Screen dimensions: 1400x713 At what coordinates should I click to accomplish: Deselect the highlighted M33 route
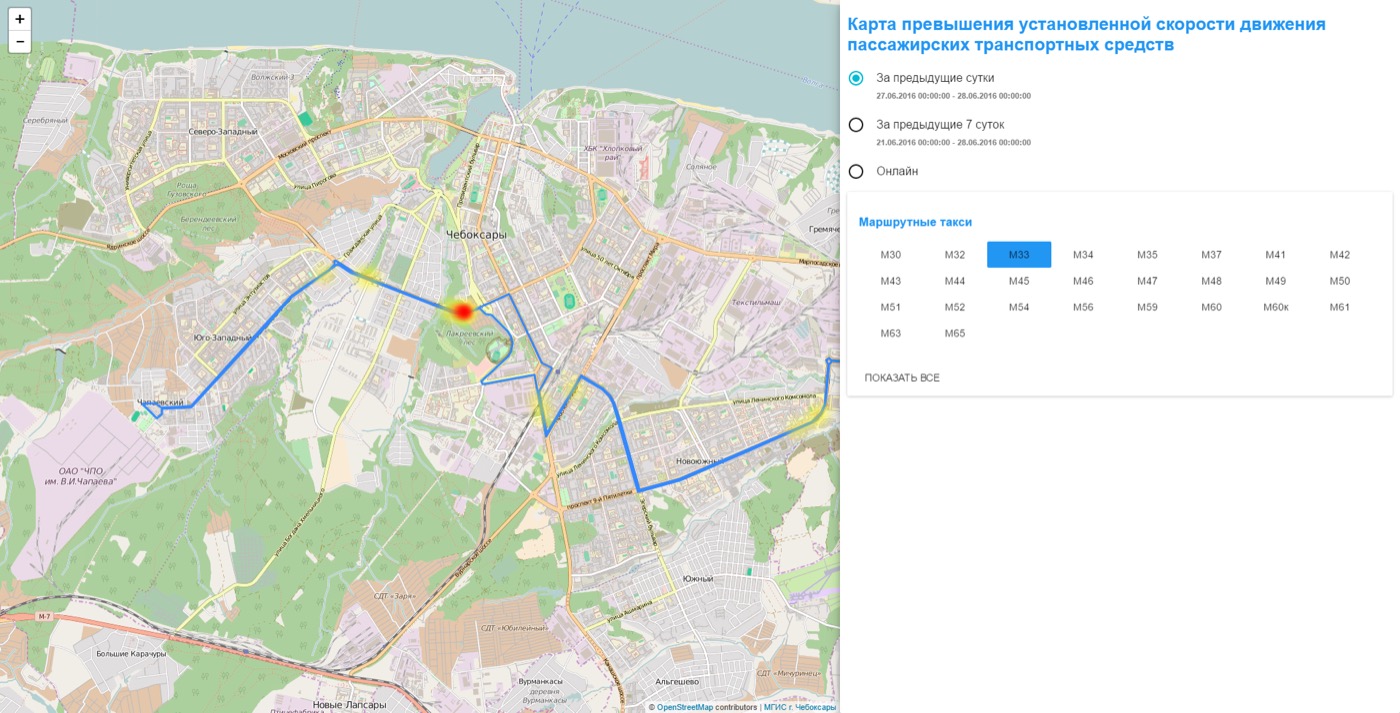click(1019, 255)
